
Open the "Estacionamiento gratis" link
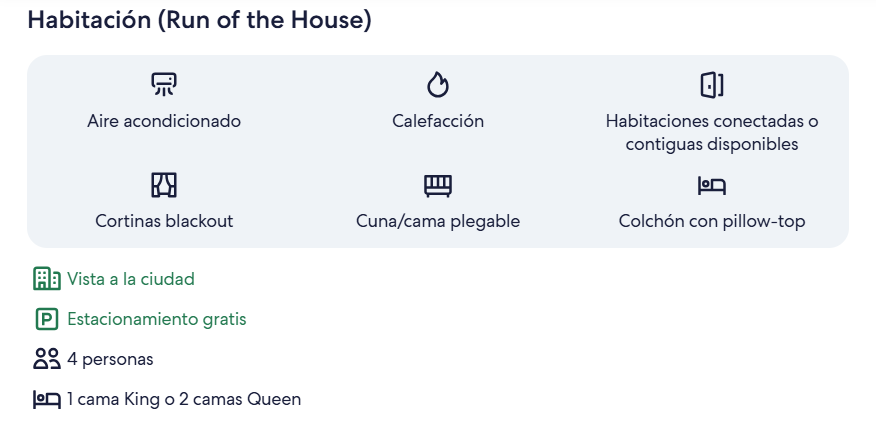pyautogui.click(x=156, y=320)
